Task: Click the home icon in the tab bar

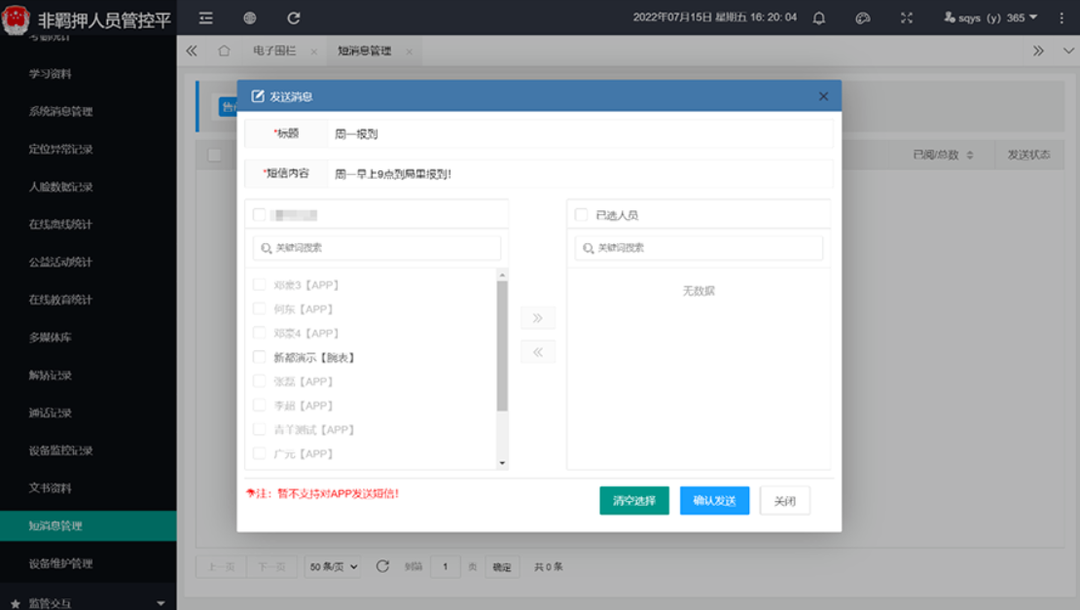Action: pyautogui.click(x=223, y=50)
